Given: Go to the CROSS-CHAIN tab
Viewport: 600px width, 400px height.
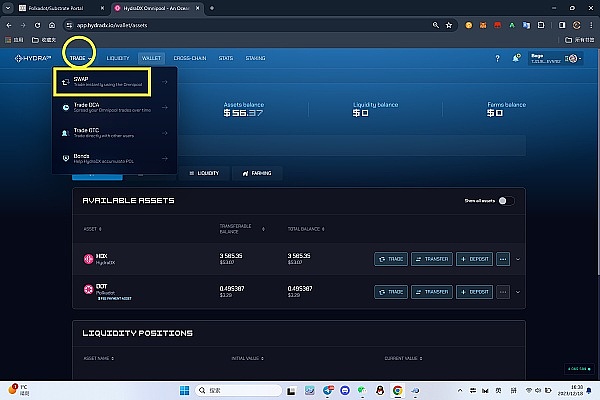Looking at the screenshot, I should [x=190, y=59].
